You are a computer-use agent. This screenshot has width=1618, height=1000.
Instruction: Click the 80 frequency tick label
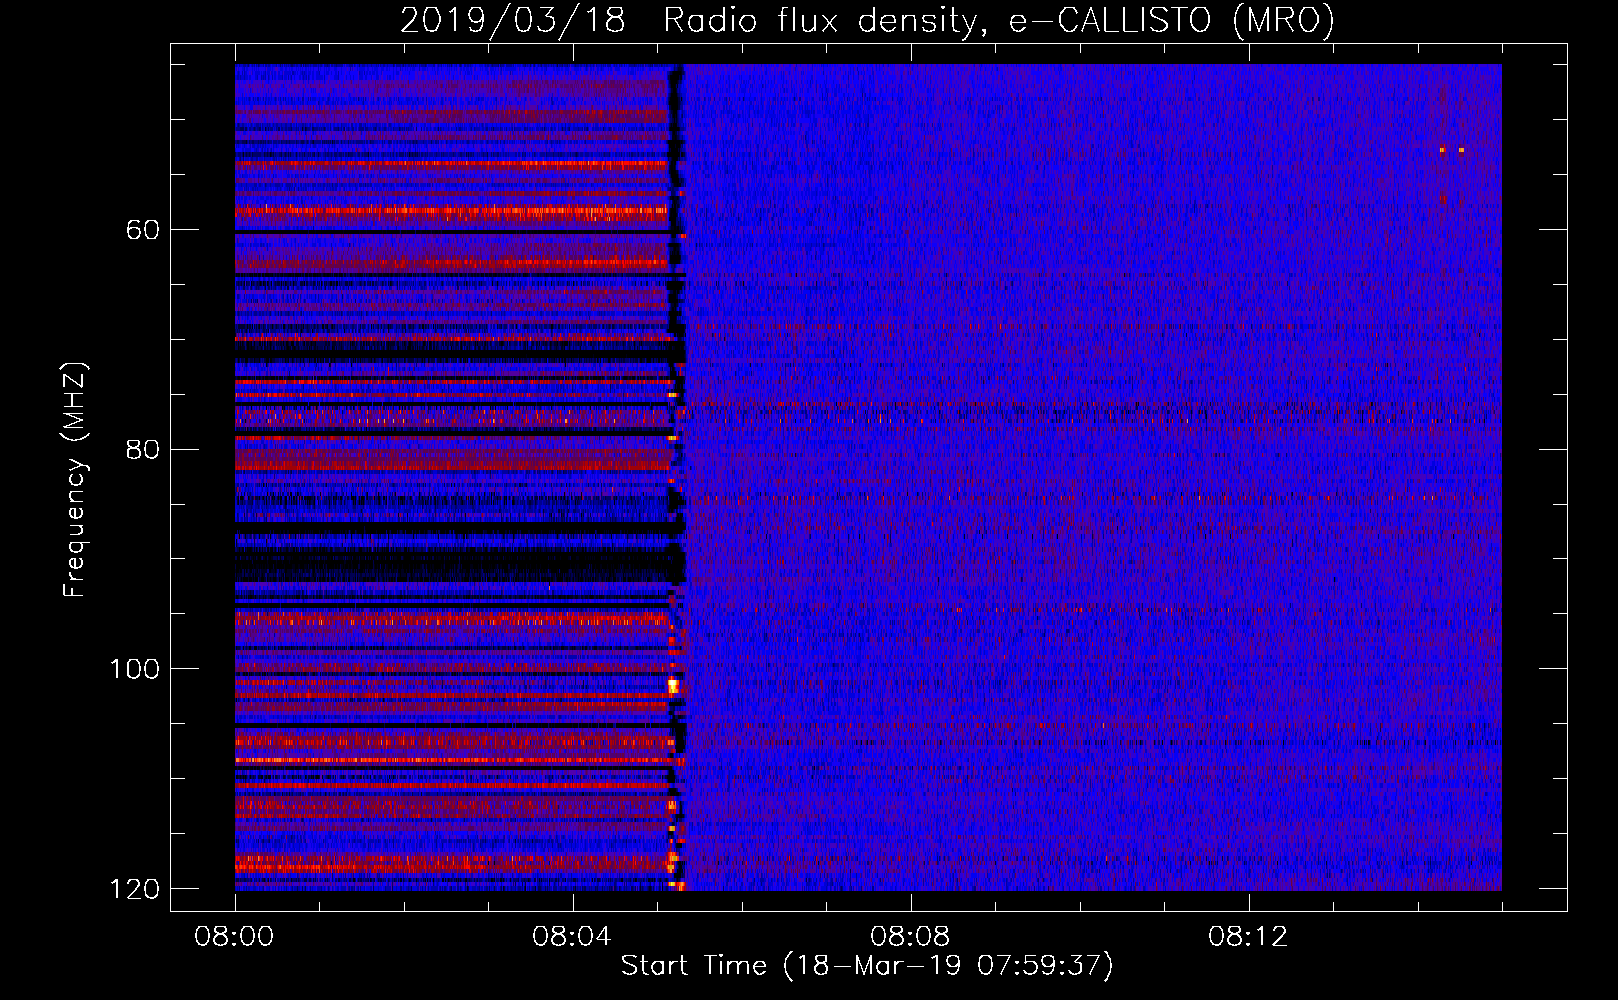point(143,449)
